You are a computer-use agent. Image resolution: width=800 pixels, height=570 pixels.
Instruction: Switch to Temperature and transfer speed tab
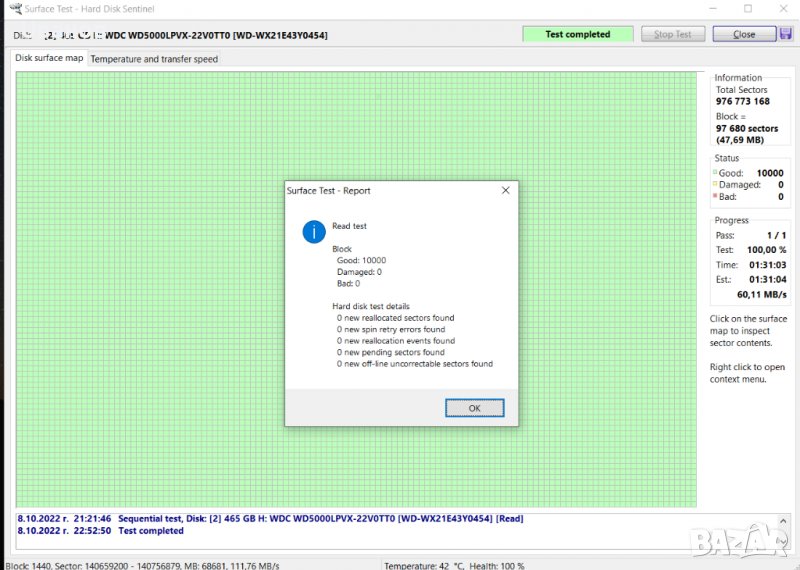[x=154, y=59]
